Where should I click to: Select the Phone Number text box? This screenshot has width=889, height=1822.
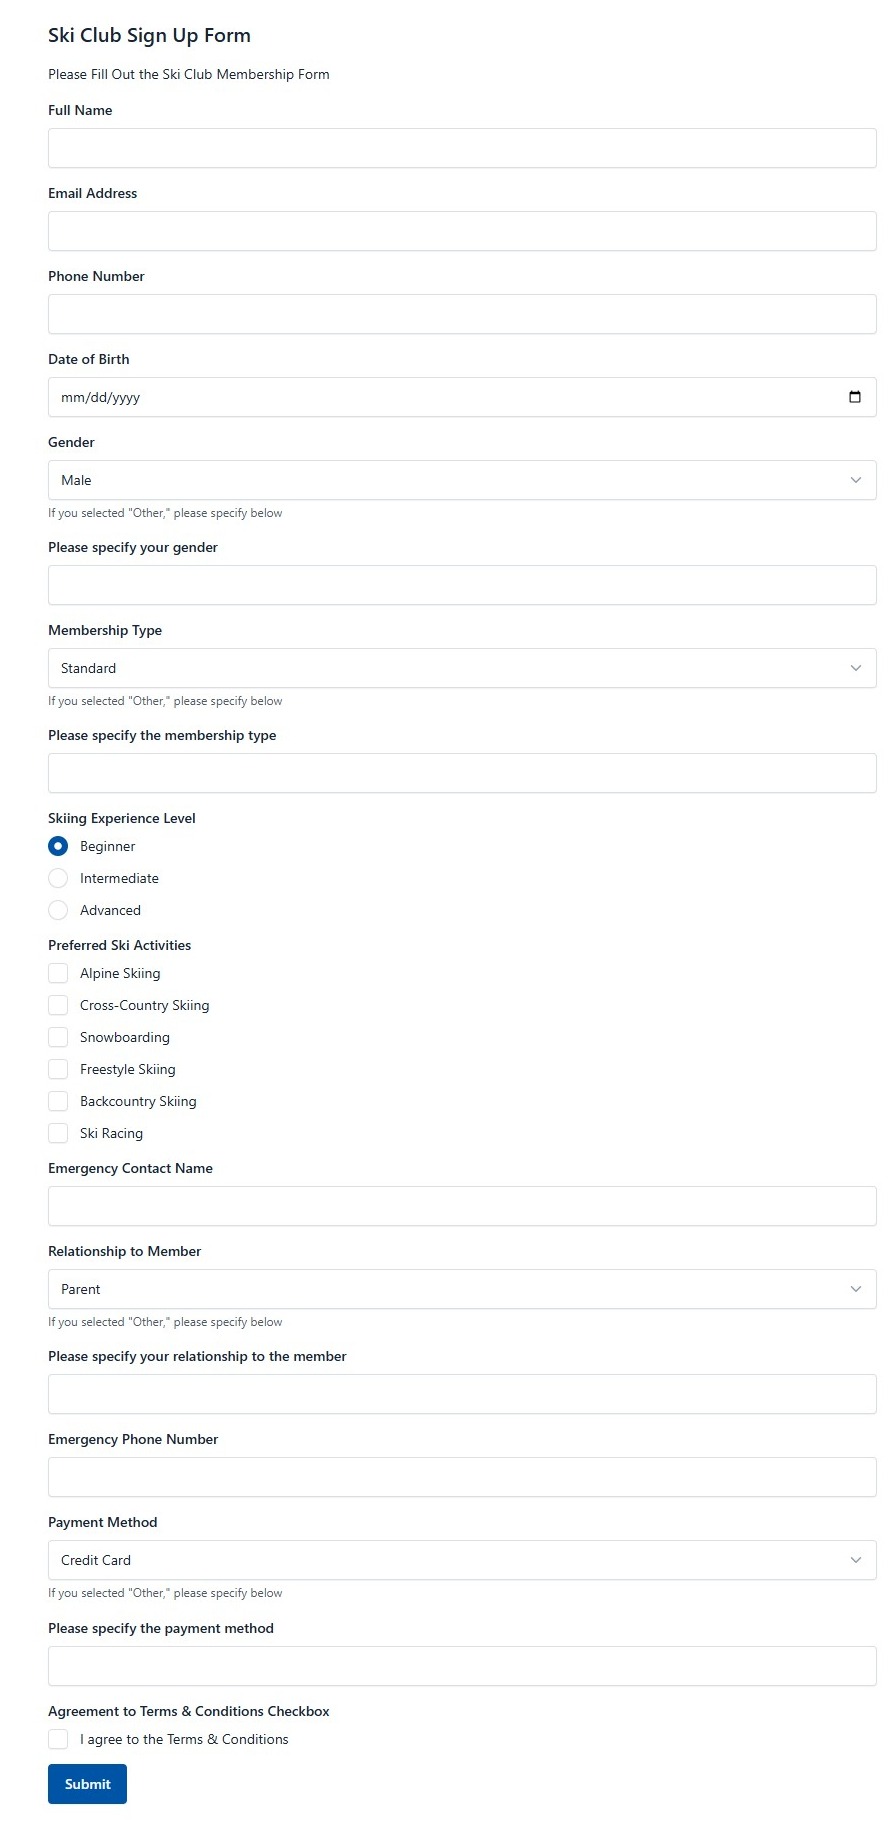click(462, 314)
